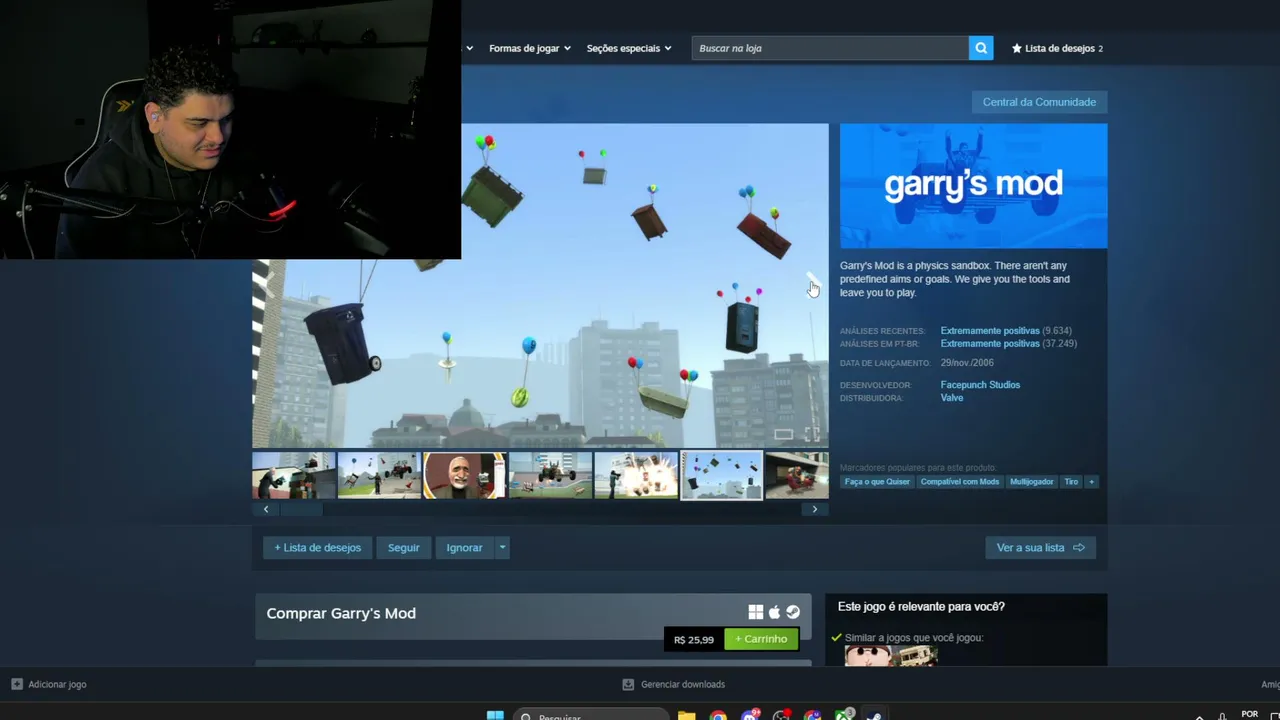Expand the Seções especiais menu
1280x720 pixels.
click(x=629, y=48)
